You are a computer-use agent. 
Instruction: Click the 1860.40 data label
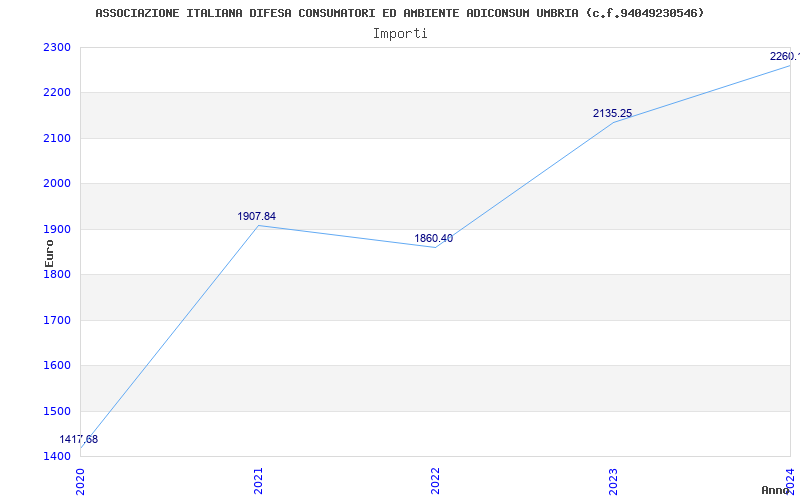[433, 238]
